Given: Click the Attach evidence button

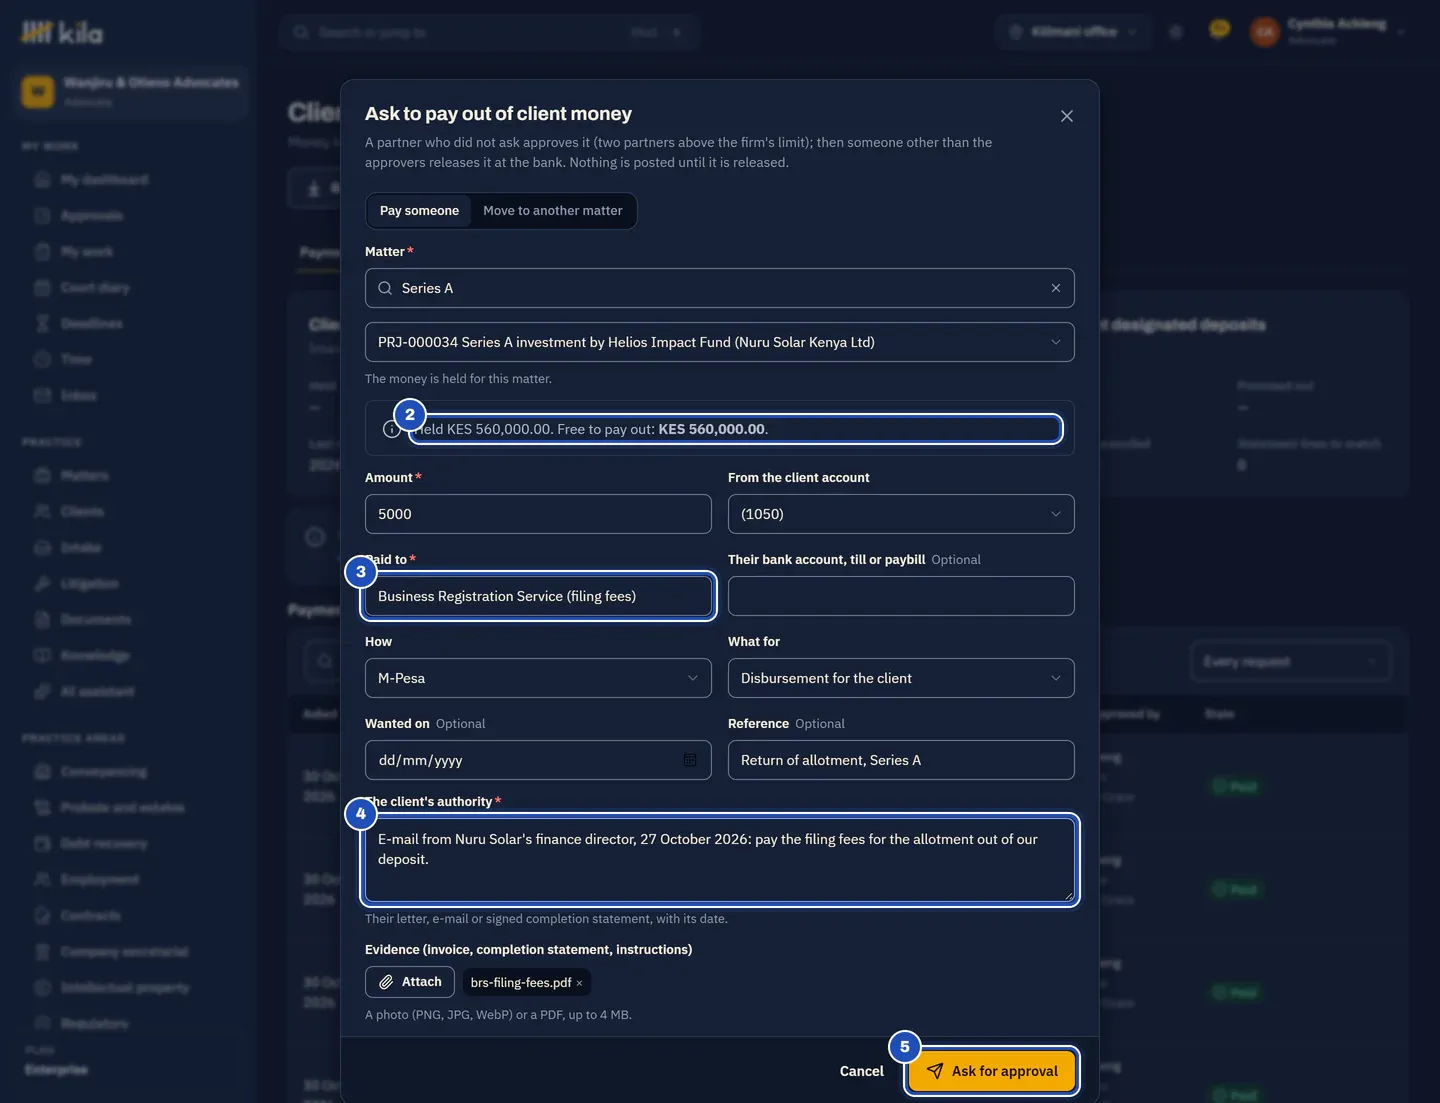Looking at the screenshot, I should (x=410, y=982).
